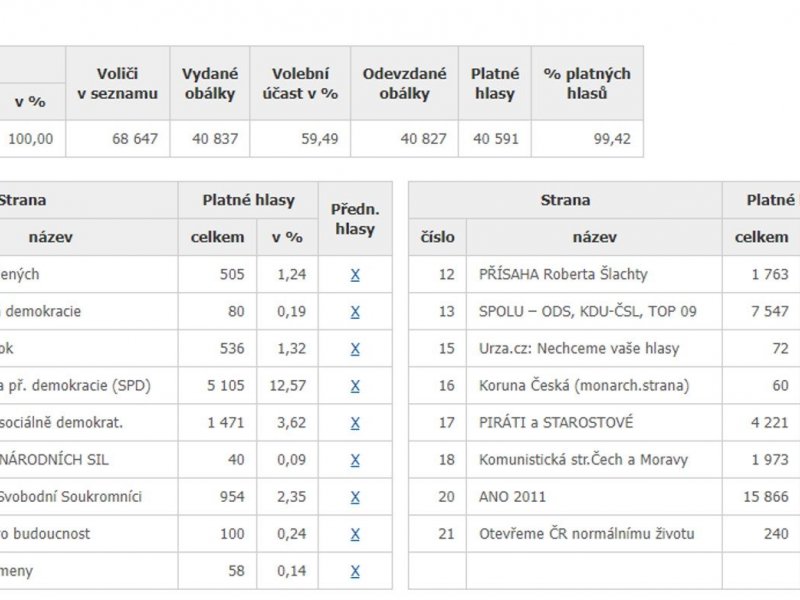Select the PŘÍSAHA Roberta Šlachty cell
The image size is (800, 600).
pos(594,274)
